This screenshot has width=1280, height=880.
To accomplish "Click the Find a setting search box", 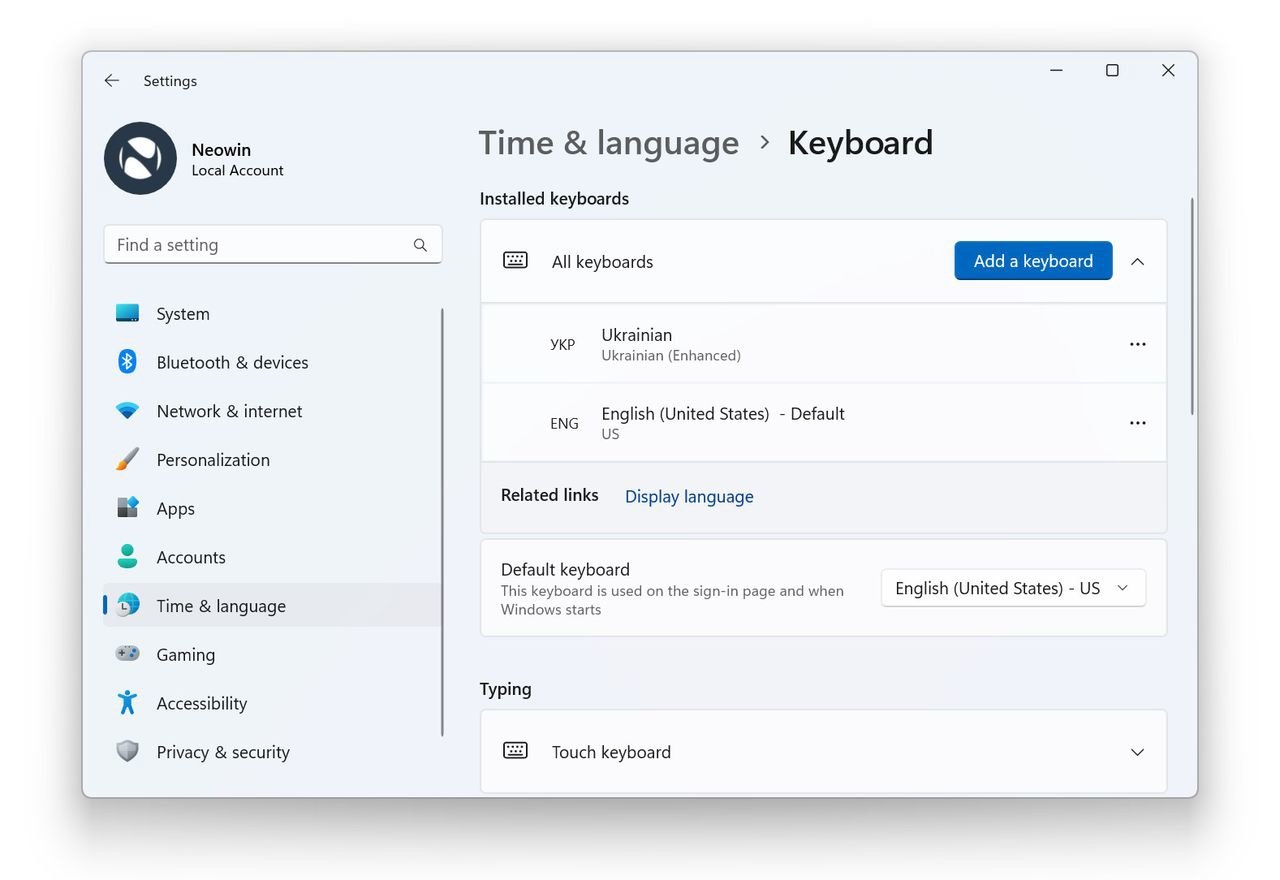I will [x=273, y=245].
